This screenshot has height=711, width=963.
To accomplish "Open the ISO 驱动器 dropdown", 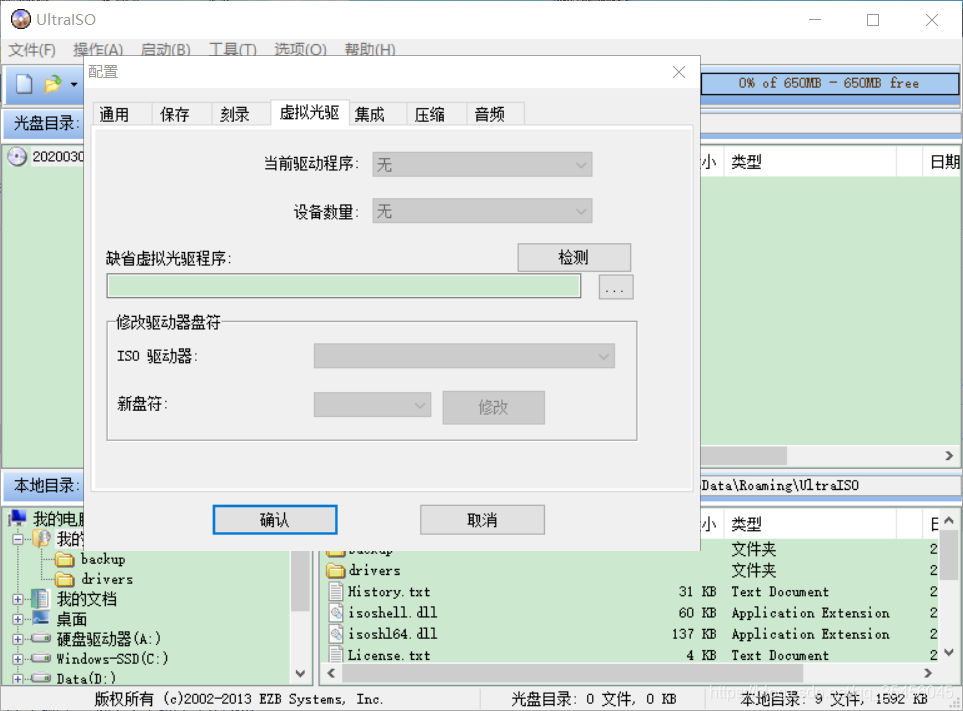I will (x=464, y=356).
